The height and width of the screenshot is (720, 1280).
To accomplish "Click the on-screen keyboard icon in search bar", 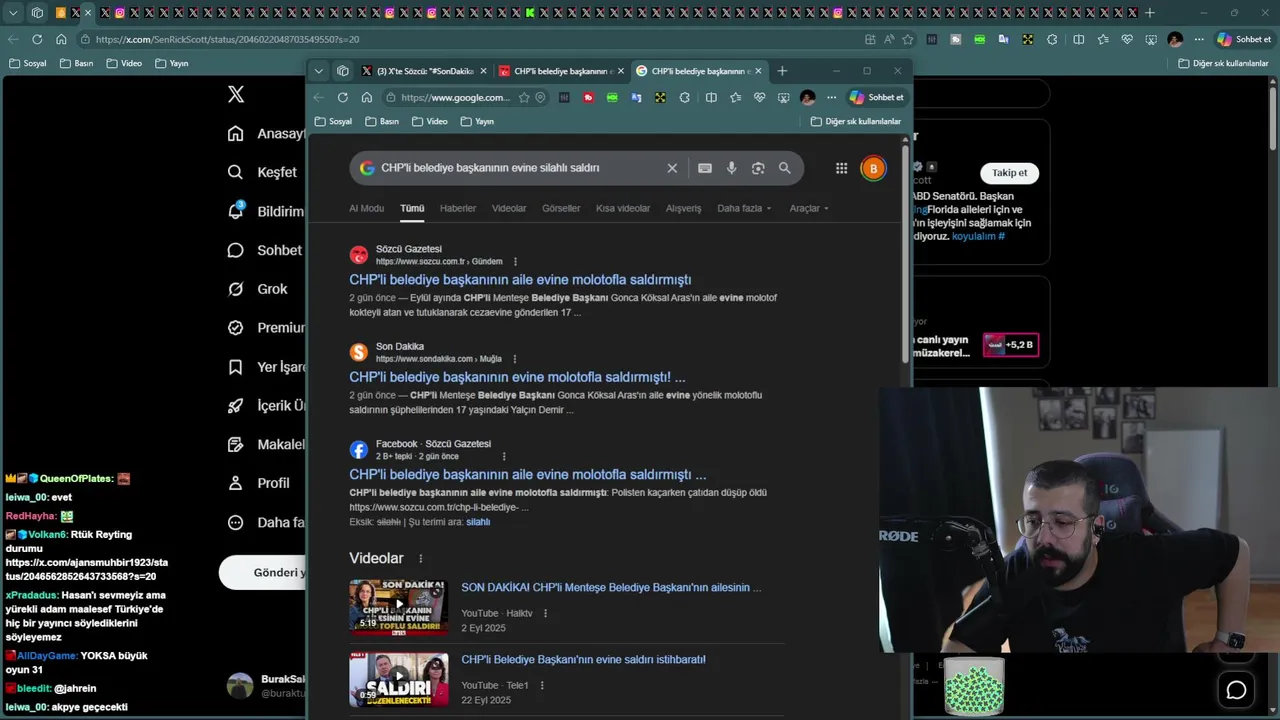I will coord(705,168).
